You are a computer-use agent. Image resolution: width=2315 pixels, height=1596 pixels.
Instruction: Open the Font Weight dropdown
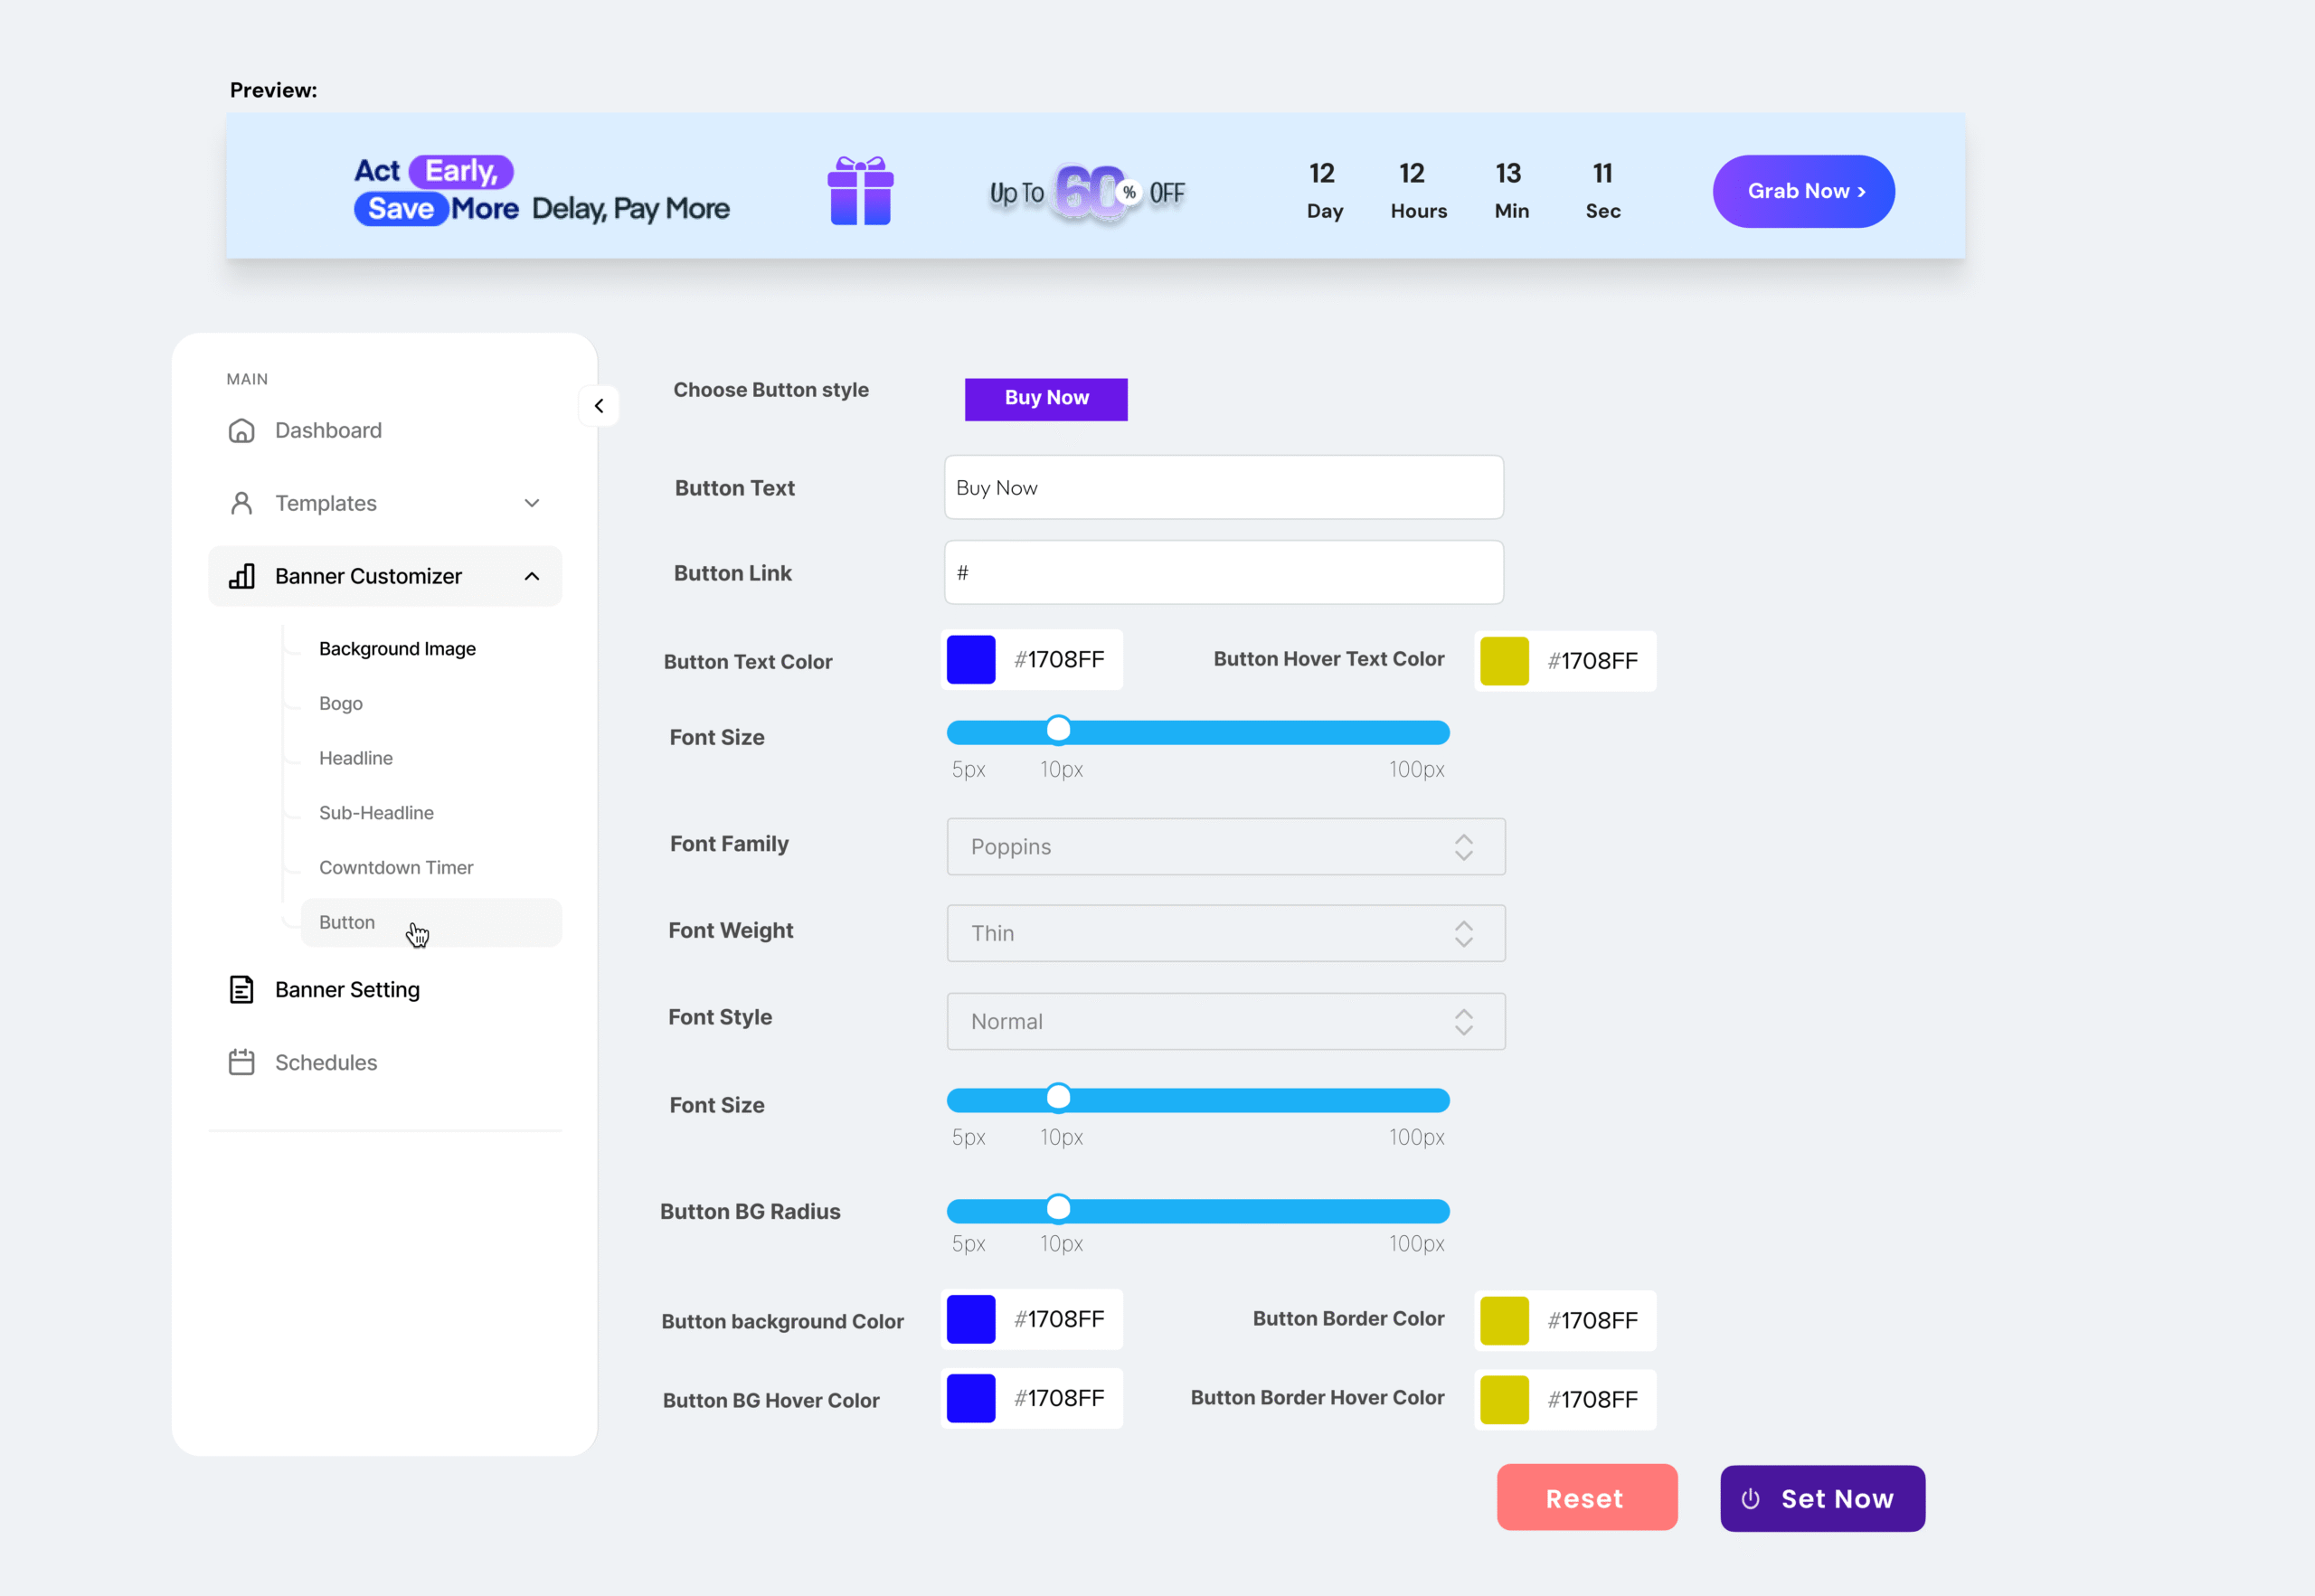tap(1225, 933)
